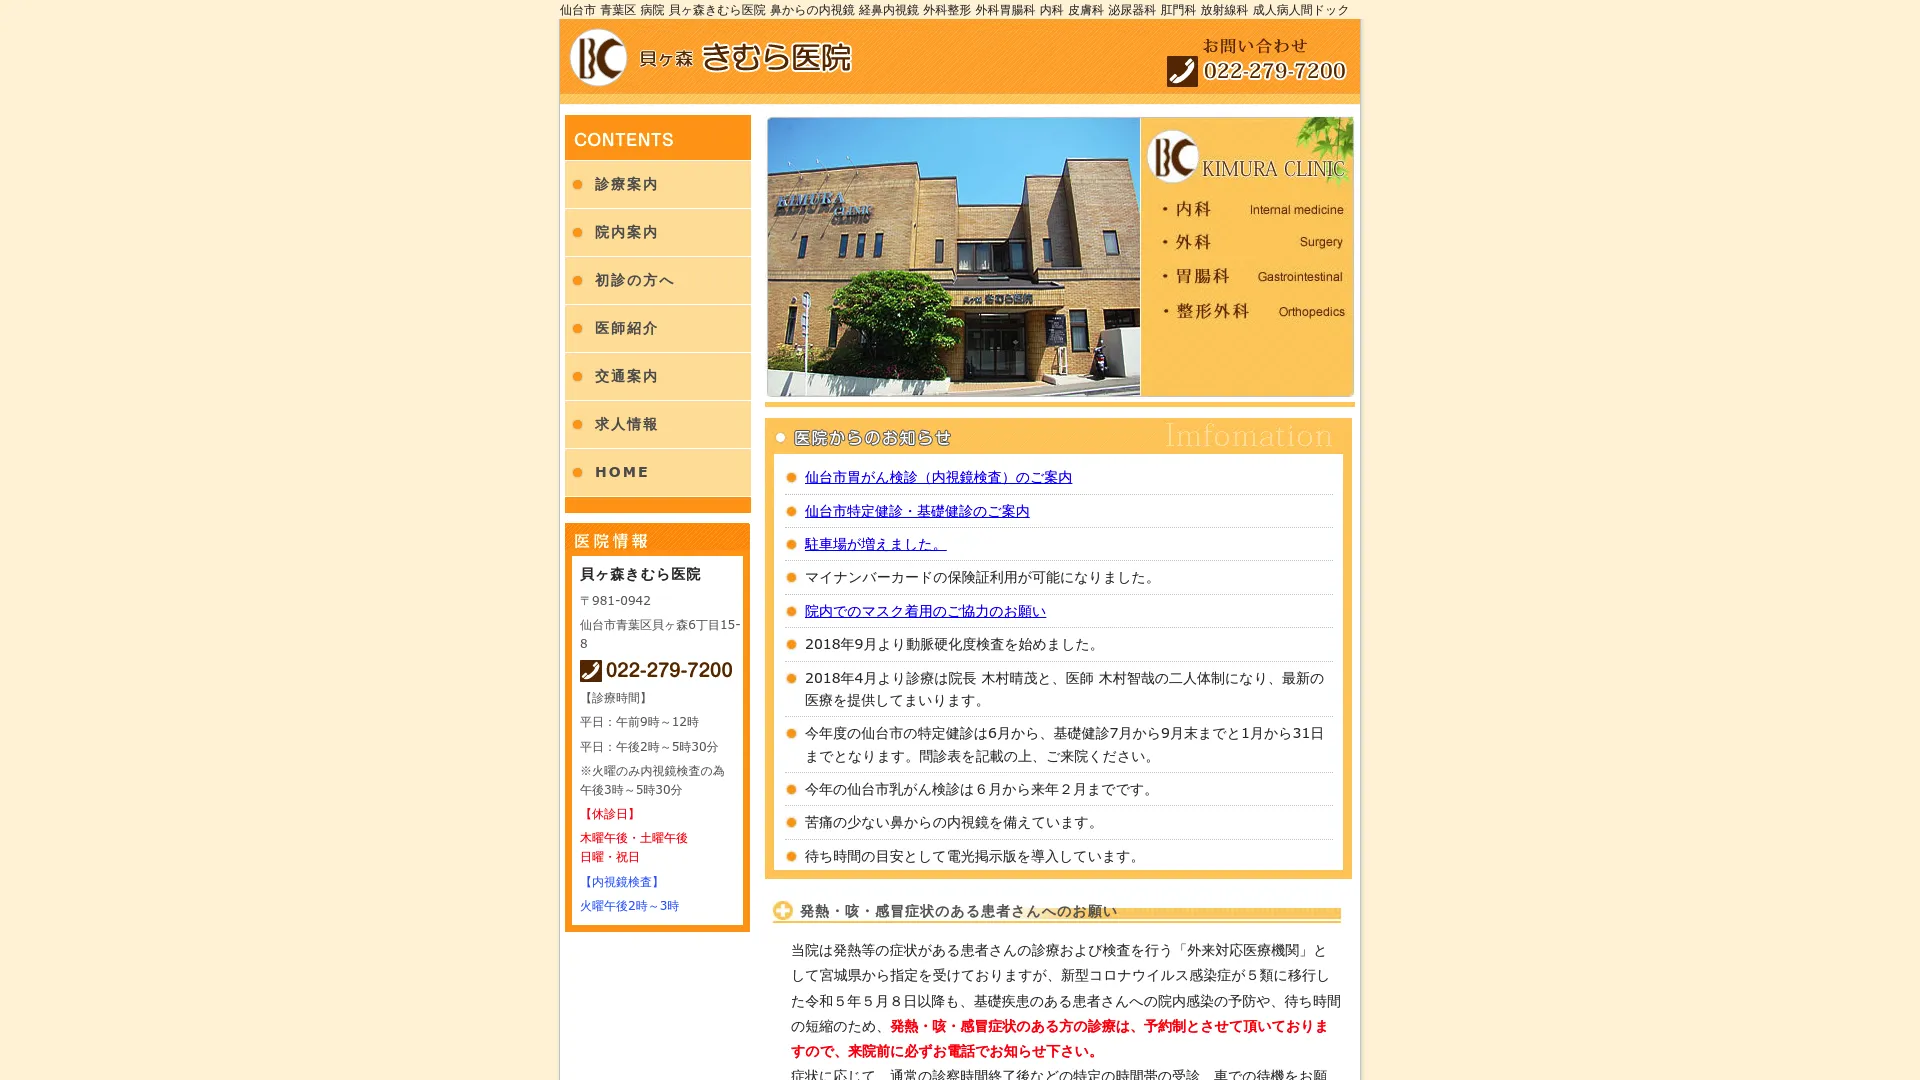Open 仙台市特定健診・基礎健診のご案内 link
Screen dimensions: 1920x1080
[917, 511]
